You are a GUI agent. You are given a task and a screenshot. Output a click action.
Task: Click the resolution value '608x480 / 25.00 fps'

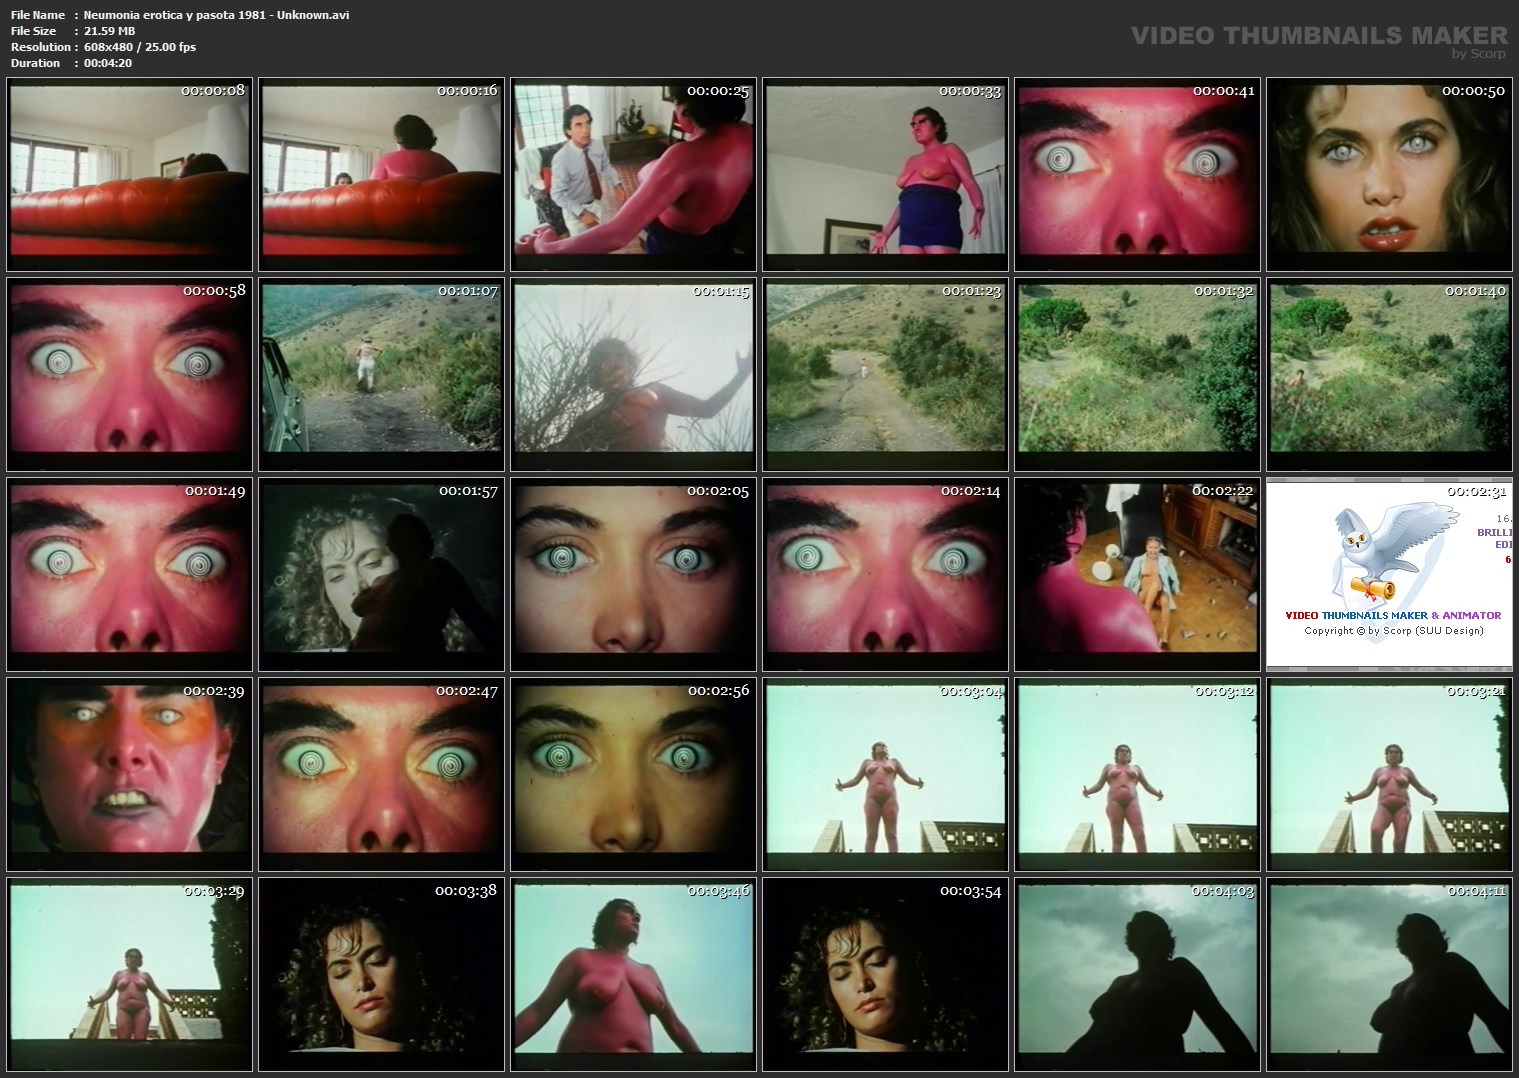pos(140,47)
